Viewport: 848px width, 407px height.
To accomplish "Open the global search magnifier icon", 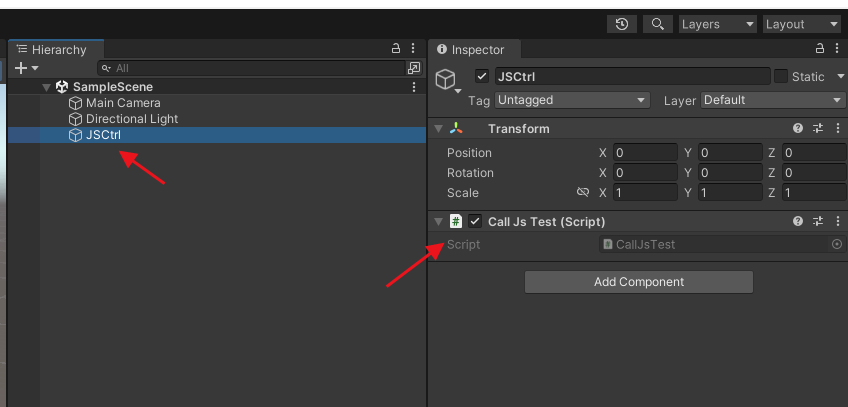I will coord(658,24).
